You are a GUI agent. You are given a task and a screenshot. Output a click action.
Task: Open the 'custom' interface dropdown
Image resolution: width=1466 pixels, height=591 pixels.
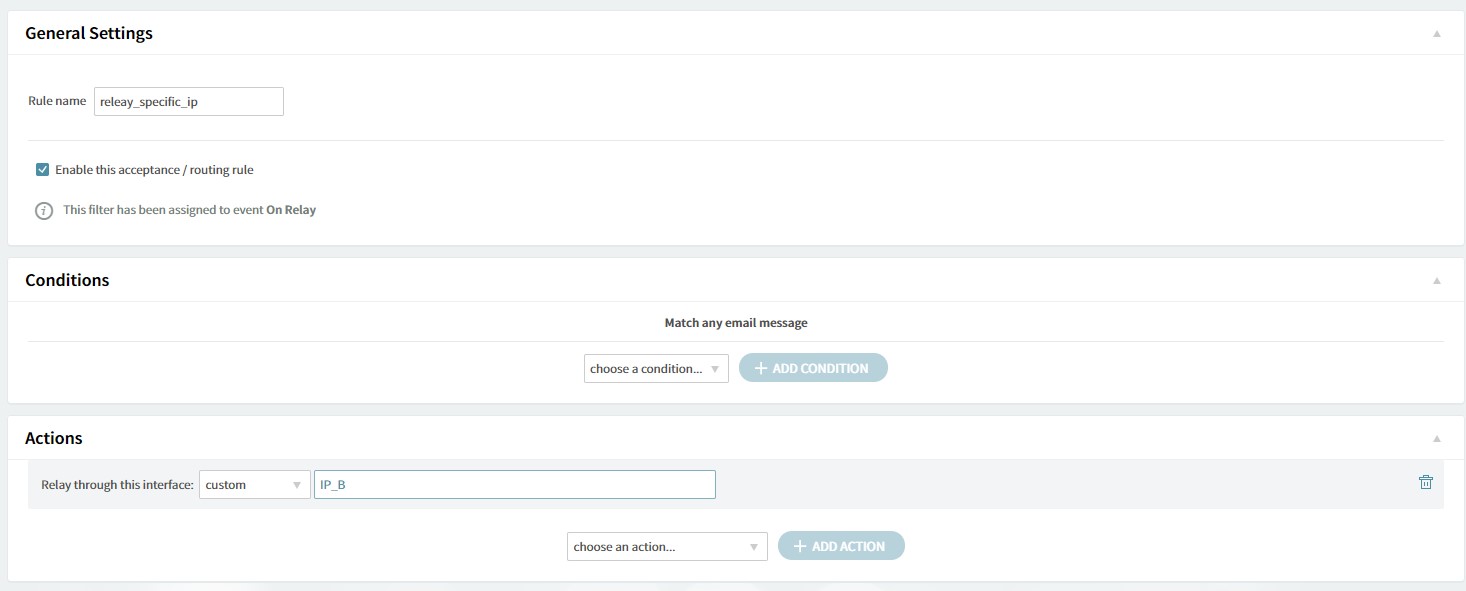coord(255,484)
